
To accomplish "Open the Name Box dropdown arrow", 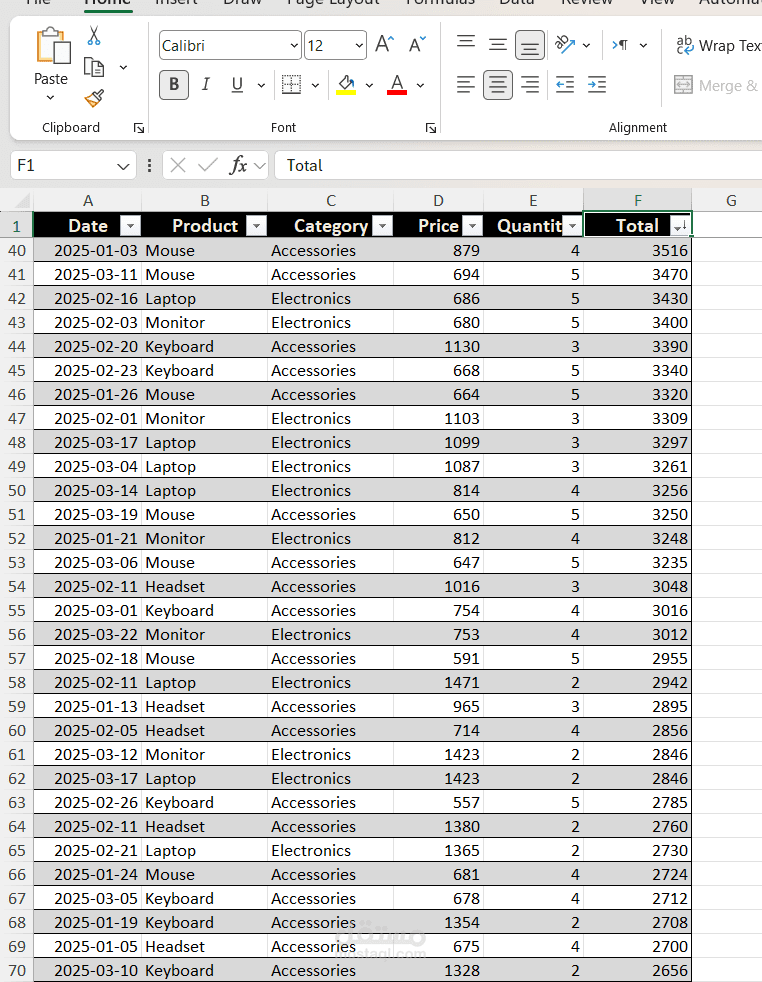I will 123,166.
